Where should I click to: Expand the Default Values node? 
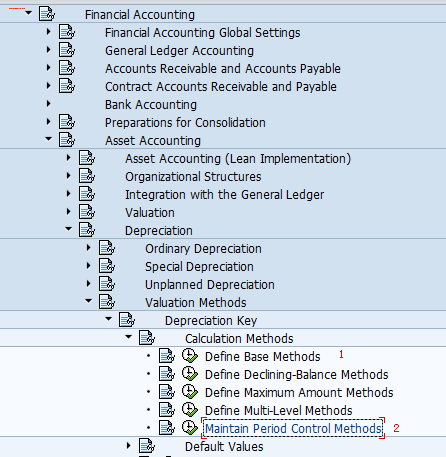(x=129, y=446)
